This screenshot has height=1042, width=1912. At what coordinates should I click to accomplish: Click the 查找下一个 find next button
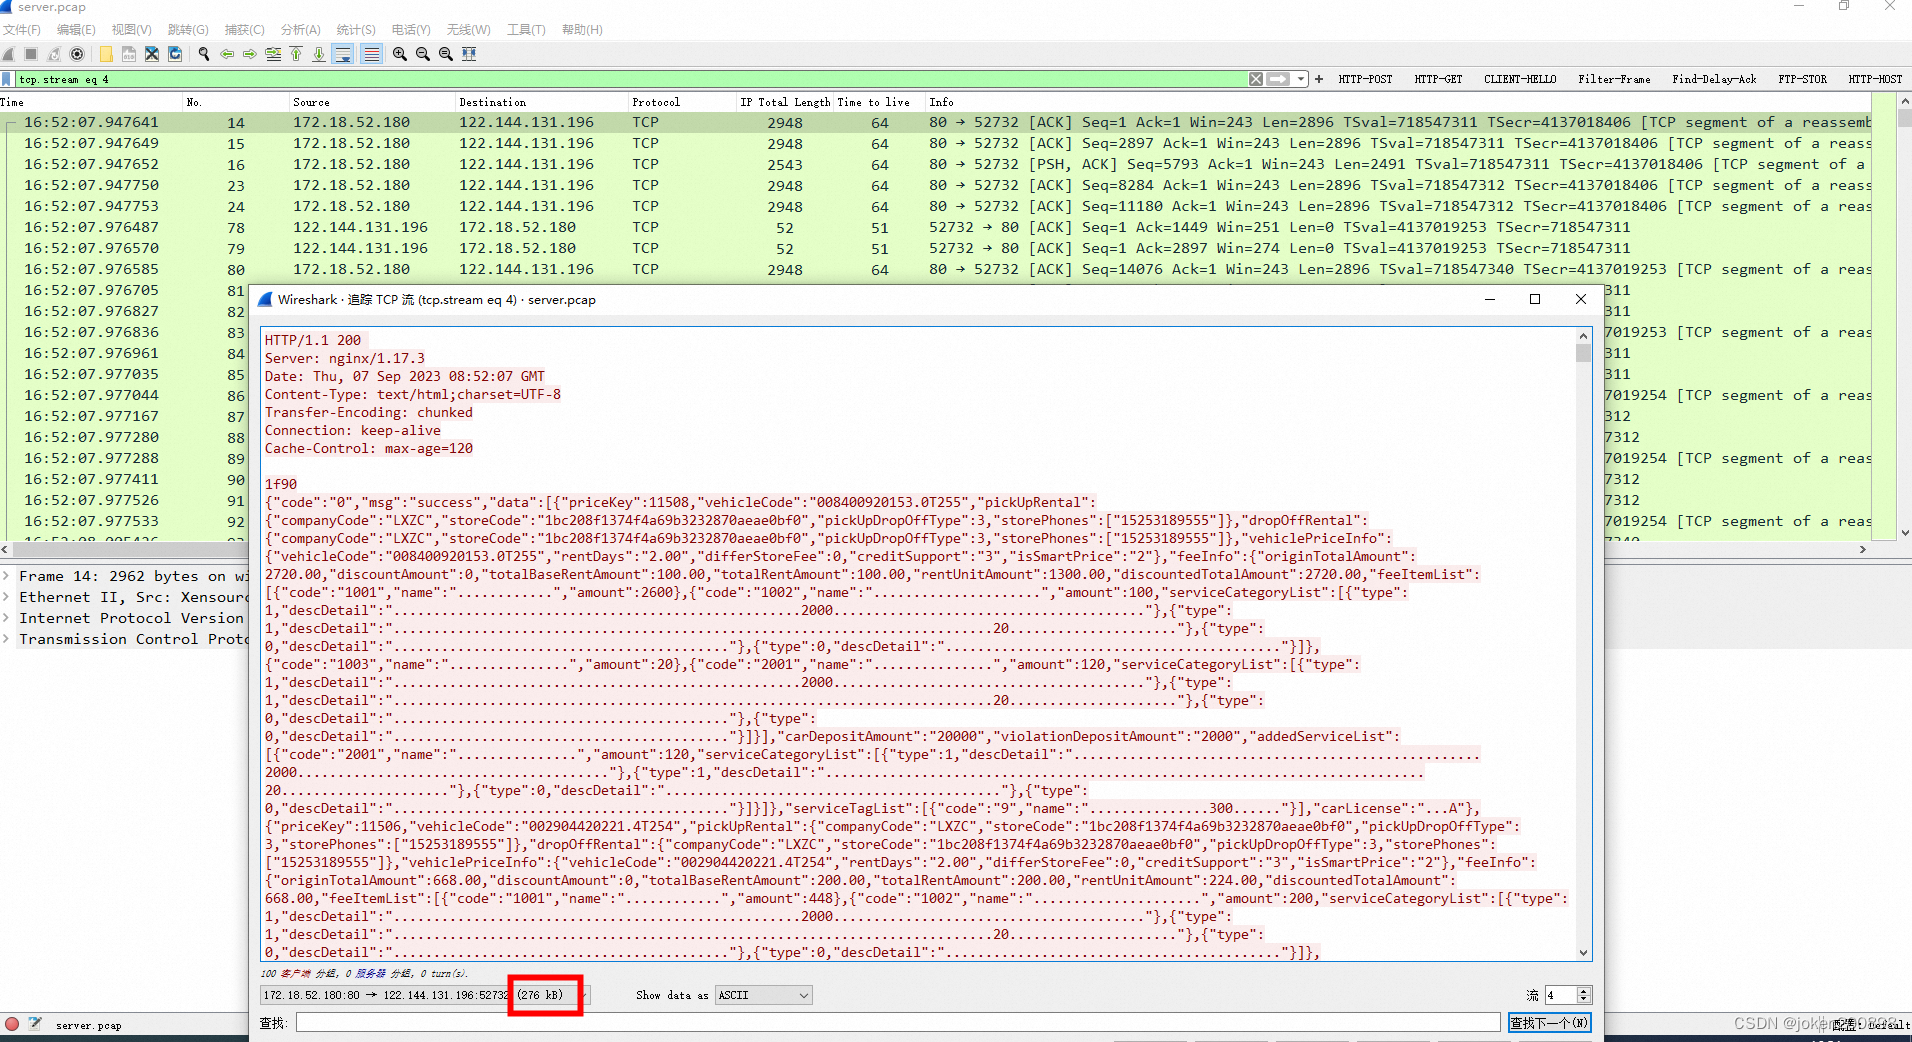(1549, 1022)
